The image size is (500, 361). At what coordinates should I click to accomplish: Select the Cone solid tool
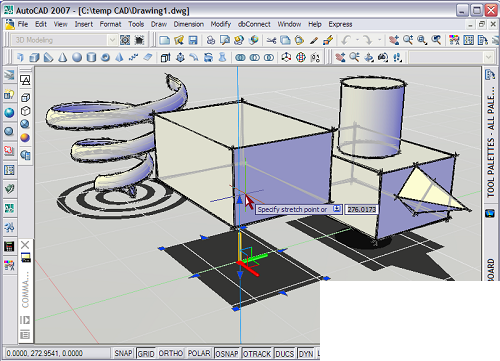[62, 57]
